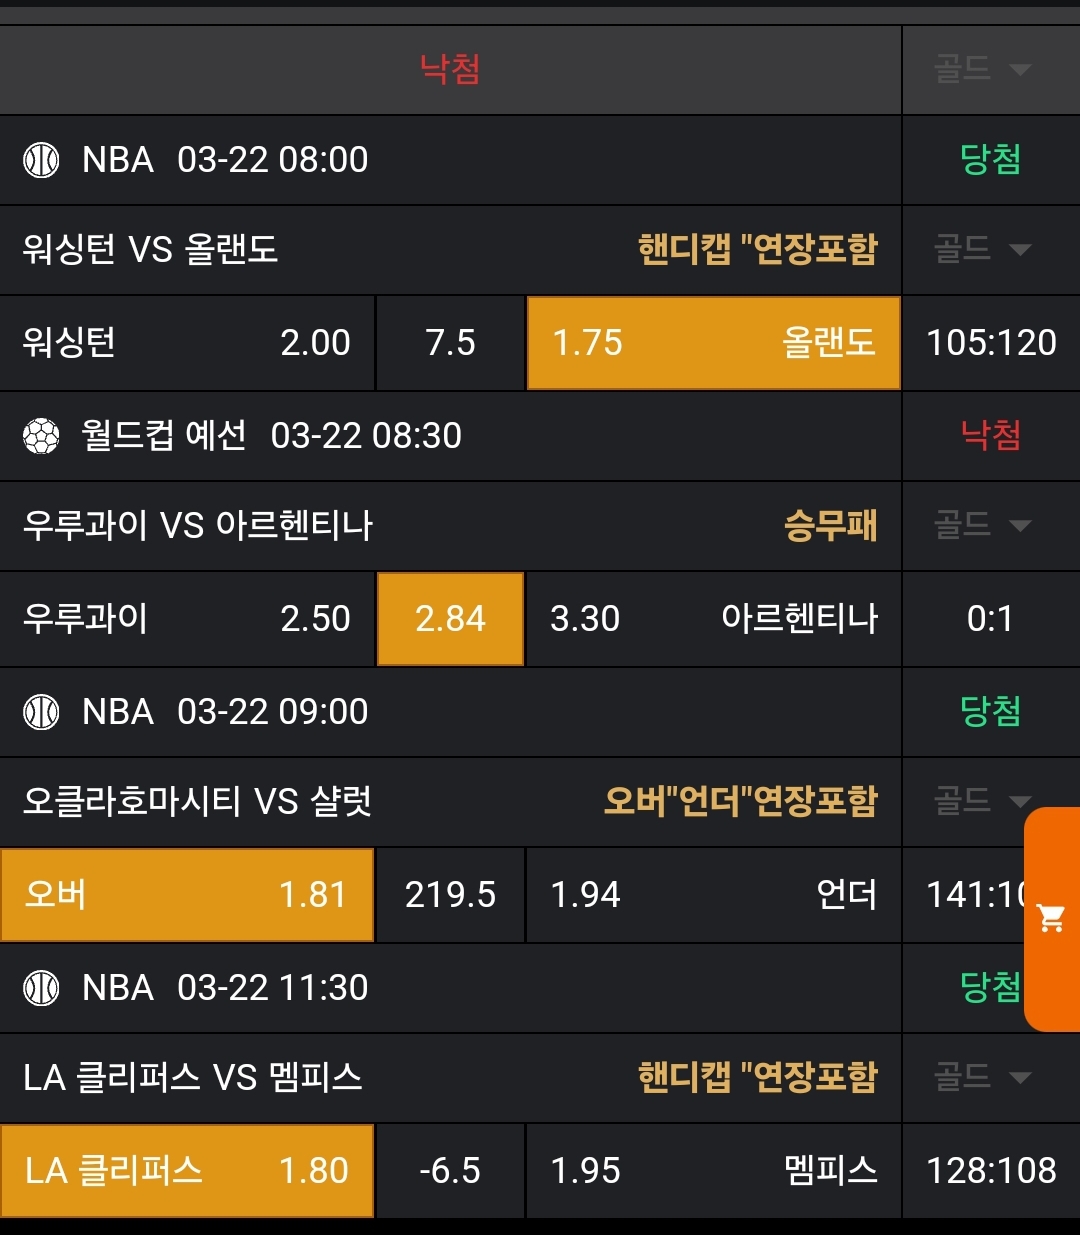Toggle 오버 1.81 bet selection
The width and height of the screenshot is (1080, 1235).
187,895
